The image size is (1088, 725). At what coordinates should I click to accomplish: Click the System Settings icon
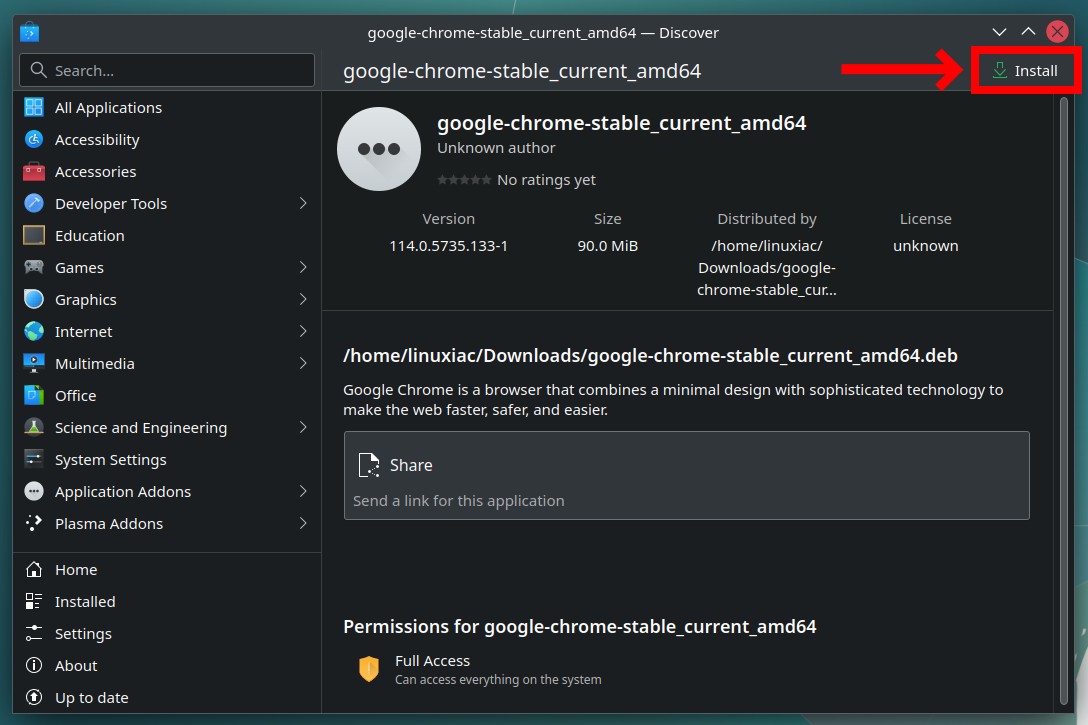click(33, 459)
